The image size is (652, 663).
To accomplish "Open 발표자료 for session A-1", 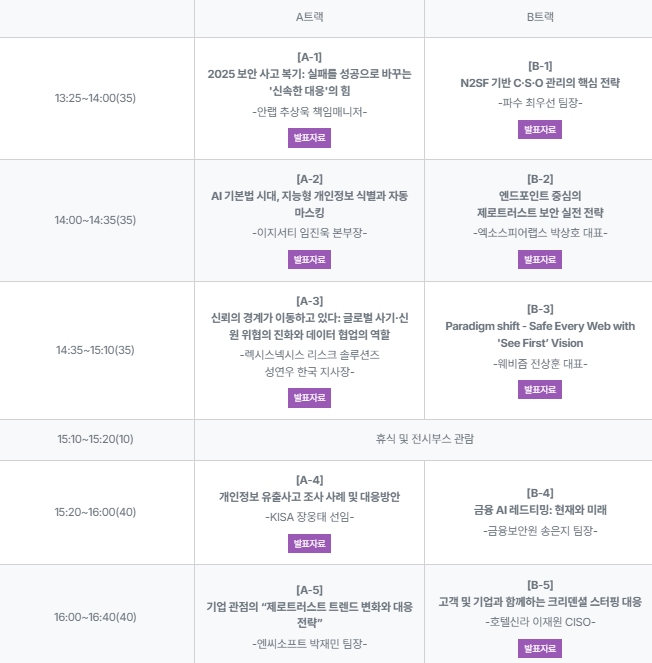I will click(x=309, y=138).
